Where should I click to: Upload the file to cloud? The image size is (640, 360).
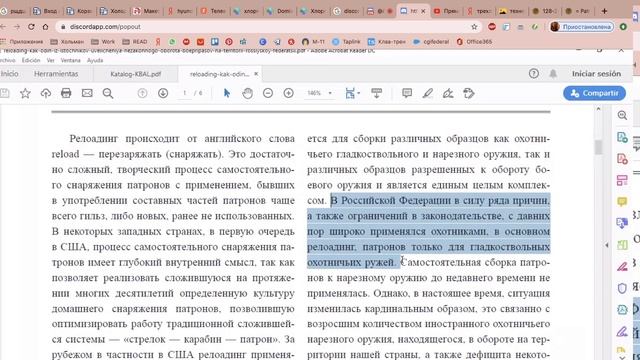pos(46,93)
